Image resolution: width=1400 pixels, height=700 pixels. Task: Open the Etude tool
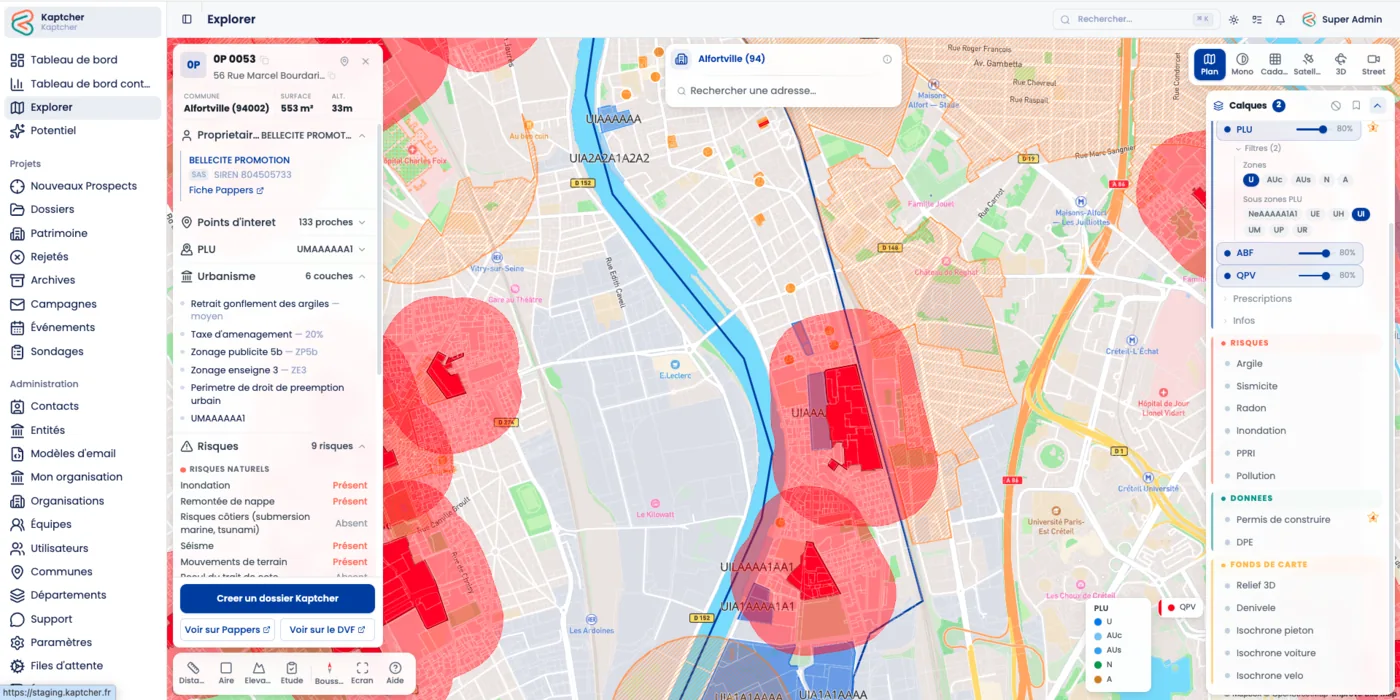[x=292, y=673]
